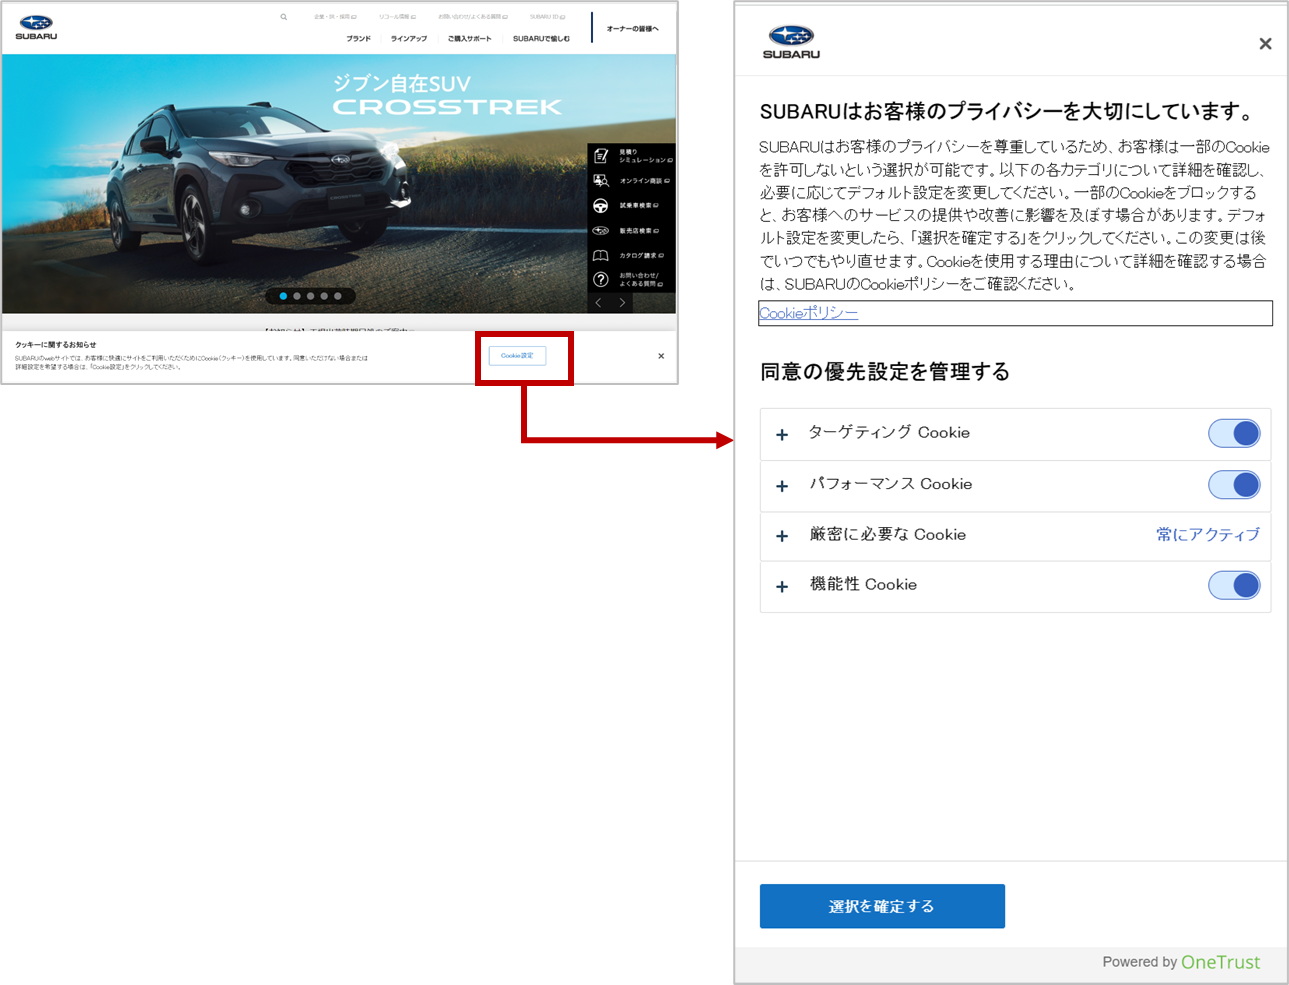Open お問い合わせ/よくある質問 in the top header
Image resolution: width=1289 pixels, height=985 pixels.
[472, 17]
